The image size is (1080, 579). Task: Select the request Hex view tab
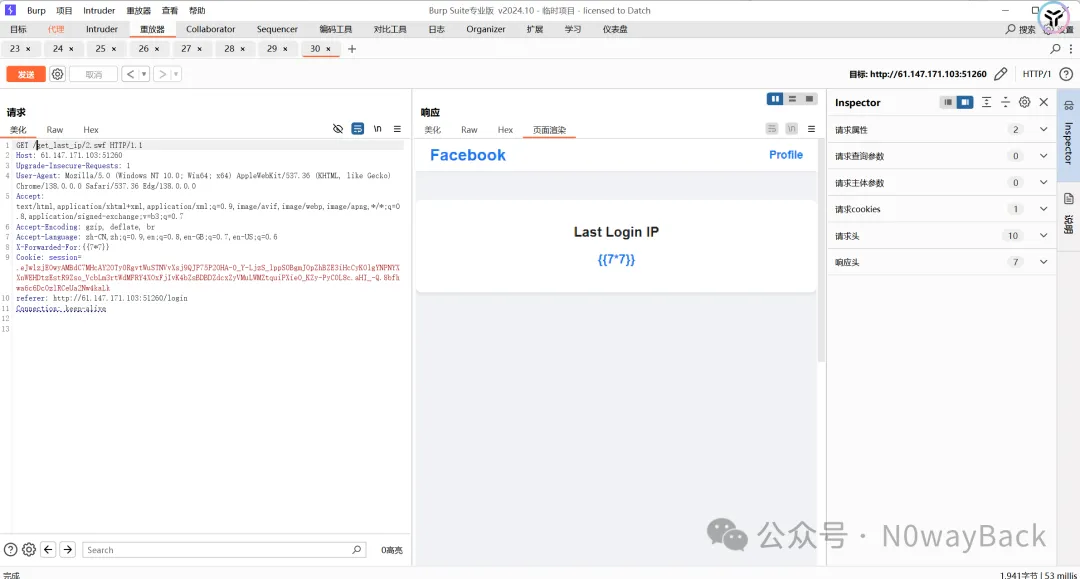click(91, 129)
